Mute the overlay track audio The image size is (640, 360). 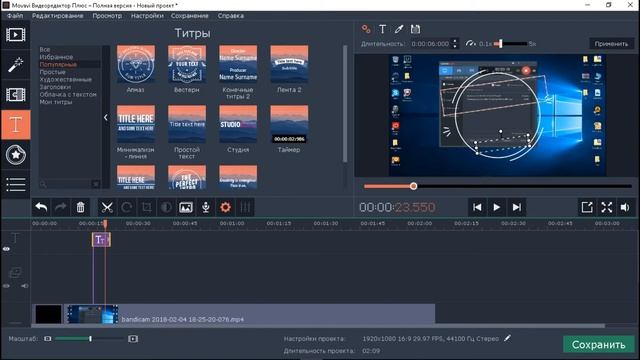tap(25, 286)
